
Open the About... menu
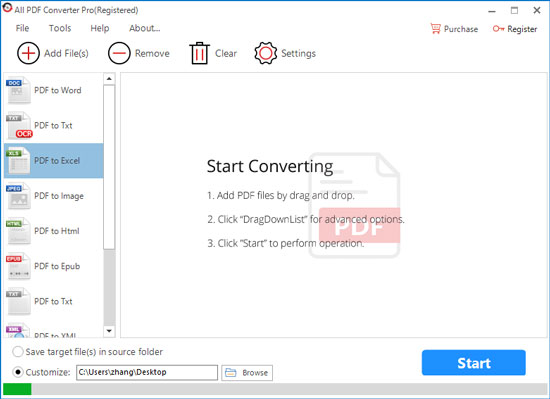(145, 28)
